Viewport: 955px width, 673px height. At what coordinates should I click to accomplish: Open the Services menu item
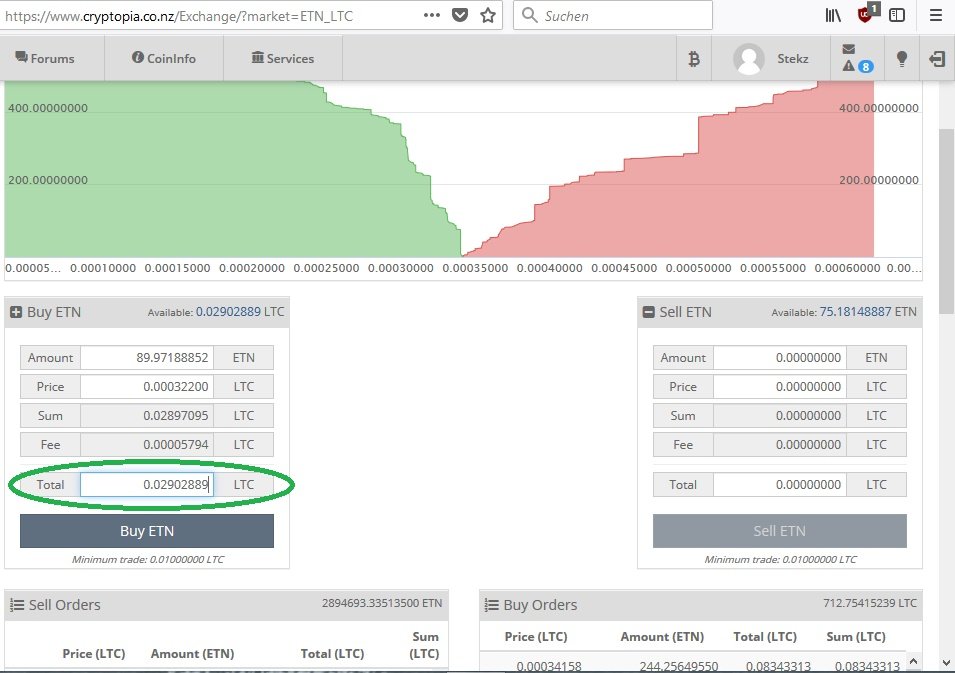283,58
